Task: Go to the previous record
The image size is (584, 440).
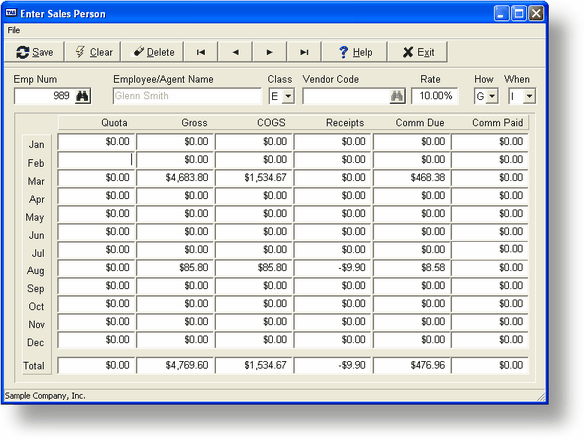Action: click(235, 52)
